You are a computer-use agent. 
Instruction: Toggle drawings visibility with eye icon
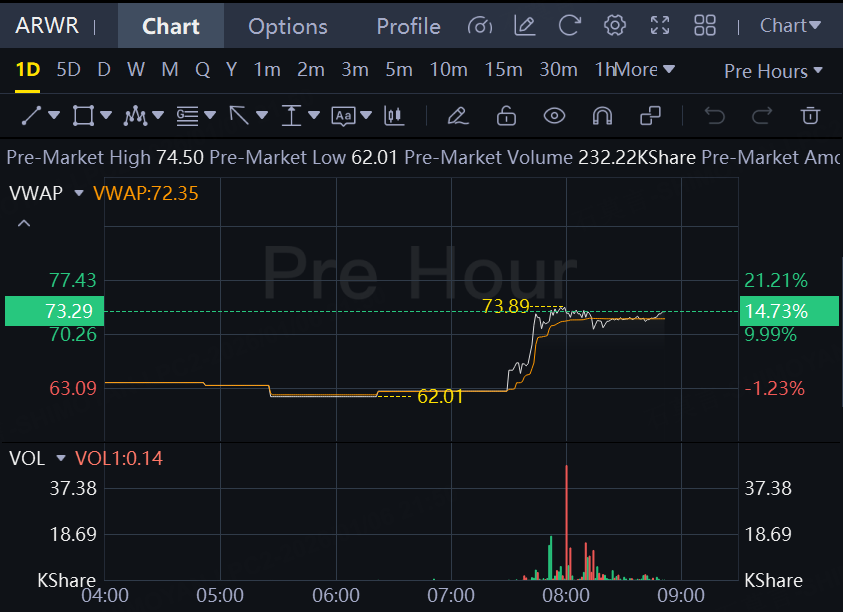(554, 116)
